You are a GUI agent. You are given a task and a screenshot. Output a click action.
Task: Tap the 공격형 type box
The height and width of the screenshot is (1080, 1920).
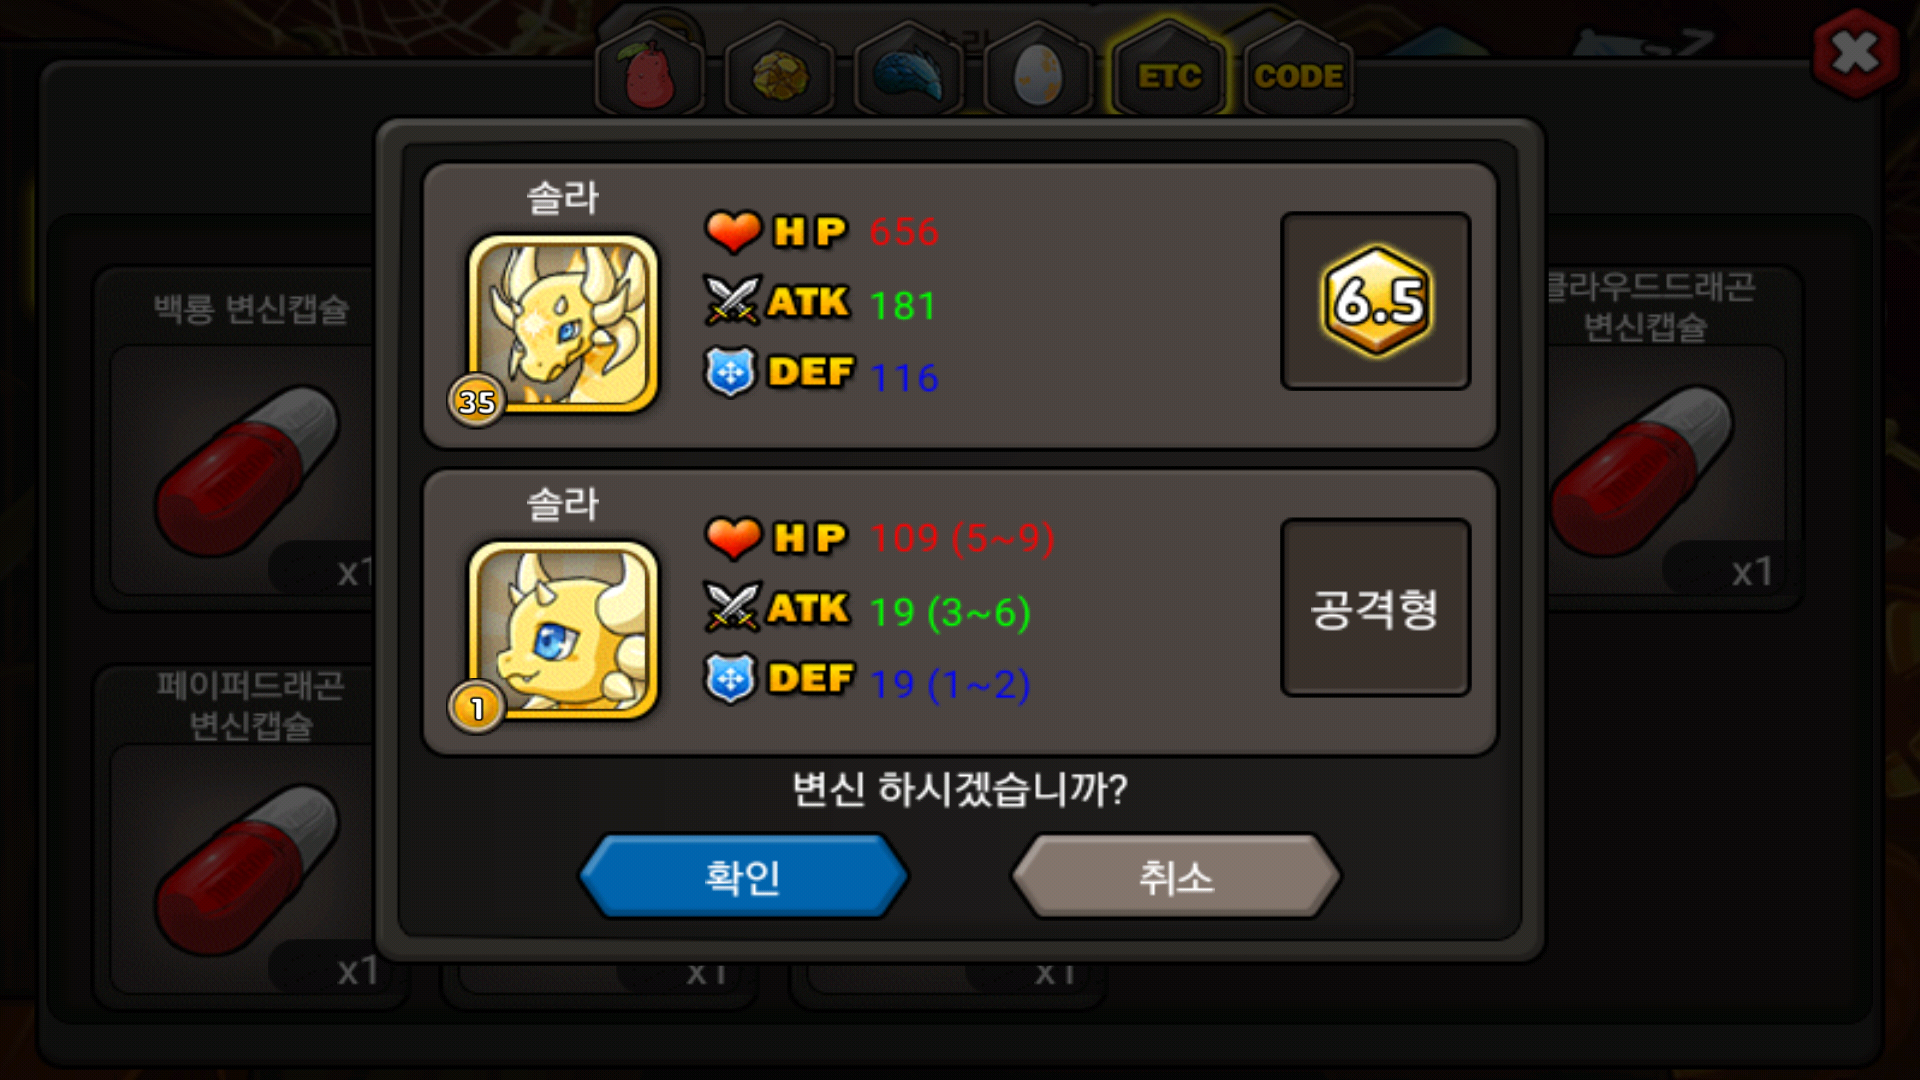(x=1375, y=607)
